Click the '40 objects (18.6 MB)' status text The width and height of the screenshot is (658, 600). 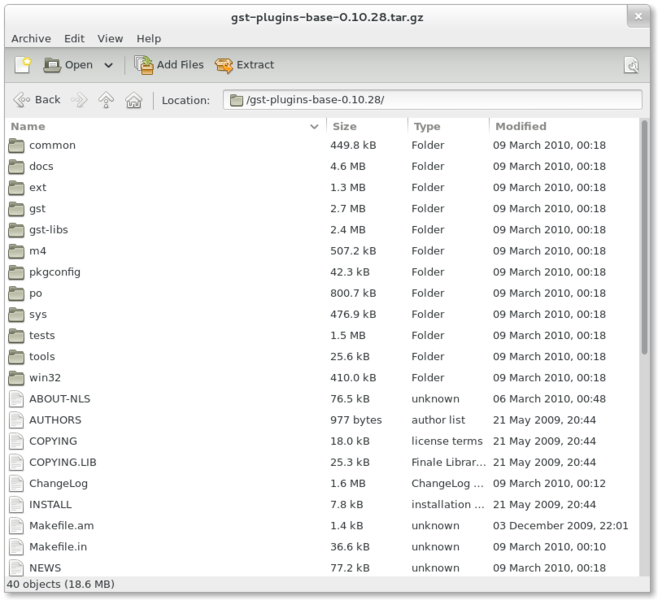coord(60,584)
